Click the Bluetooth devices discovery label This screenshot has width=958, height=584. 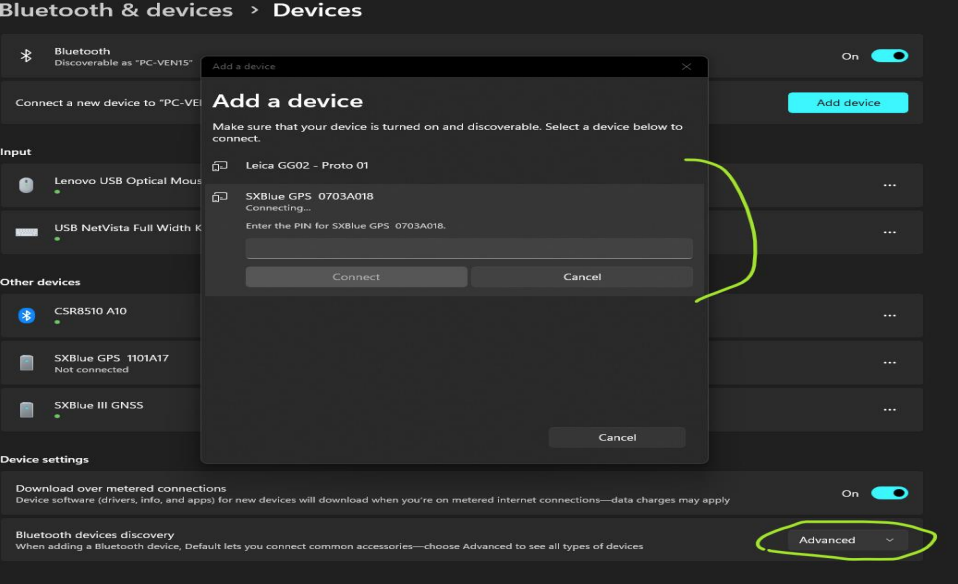(x=95, y=535)
